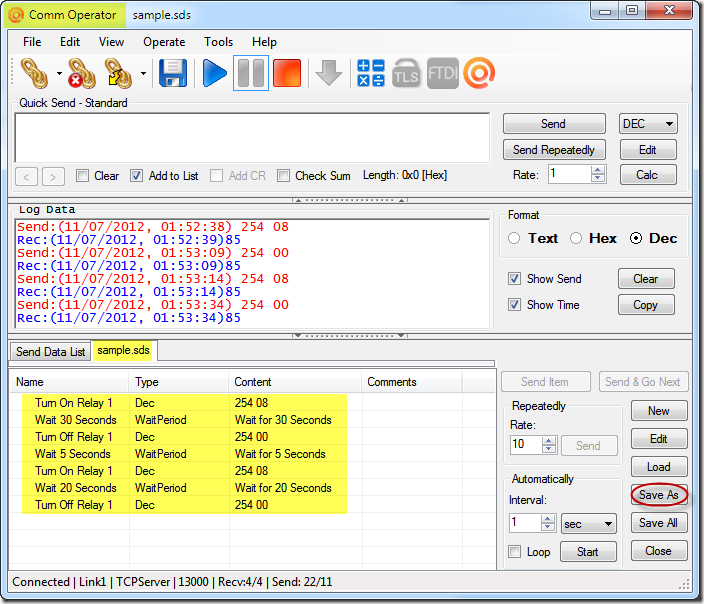Viewport: 704px width, 604px height.
Task: Uncheck the Add to List checkbox
Action: (136, 176)
